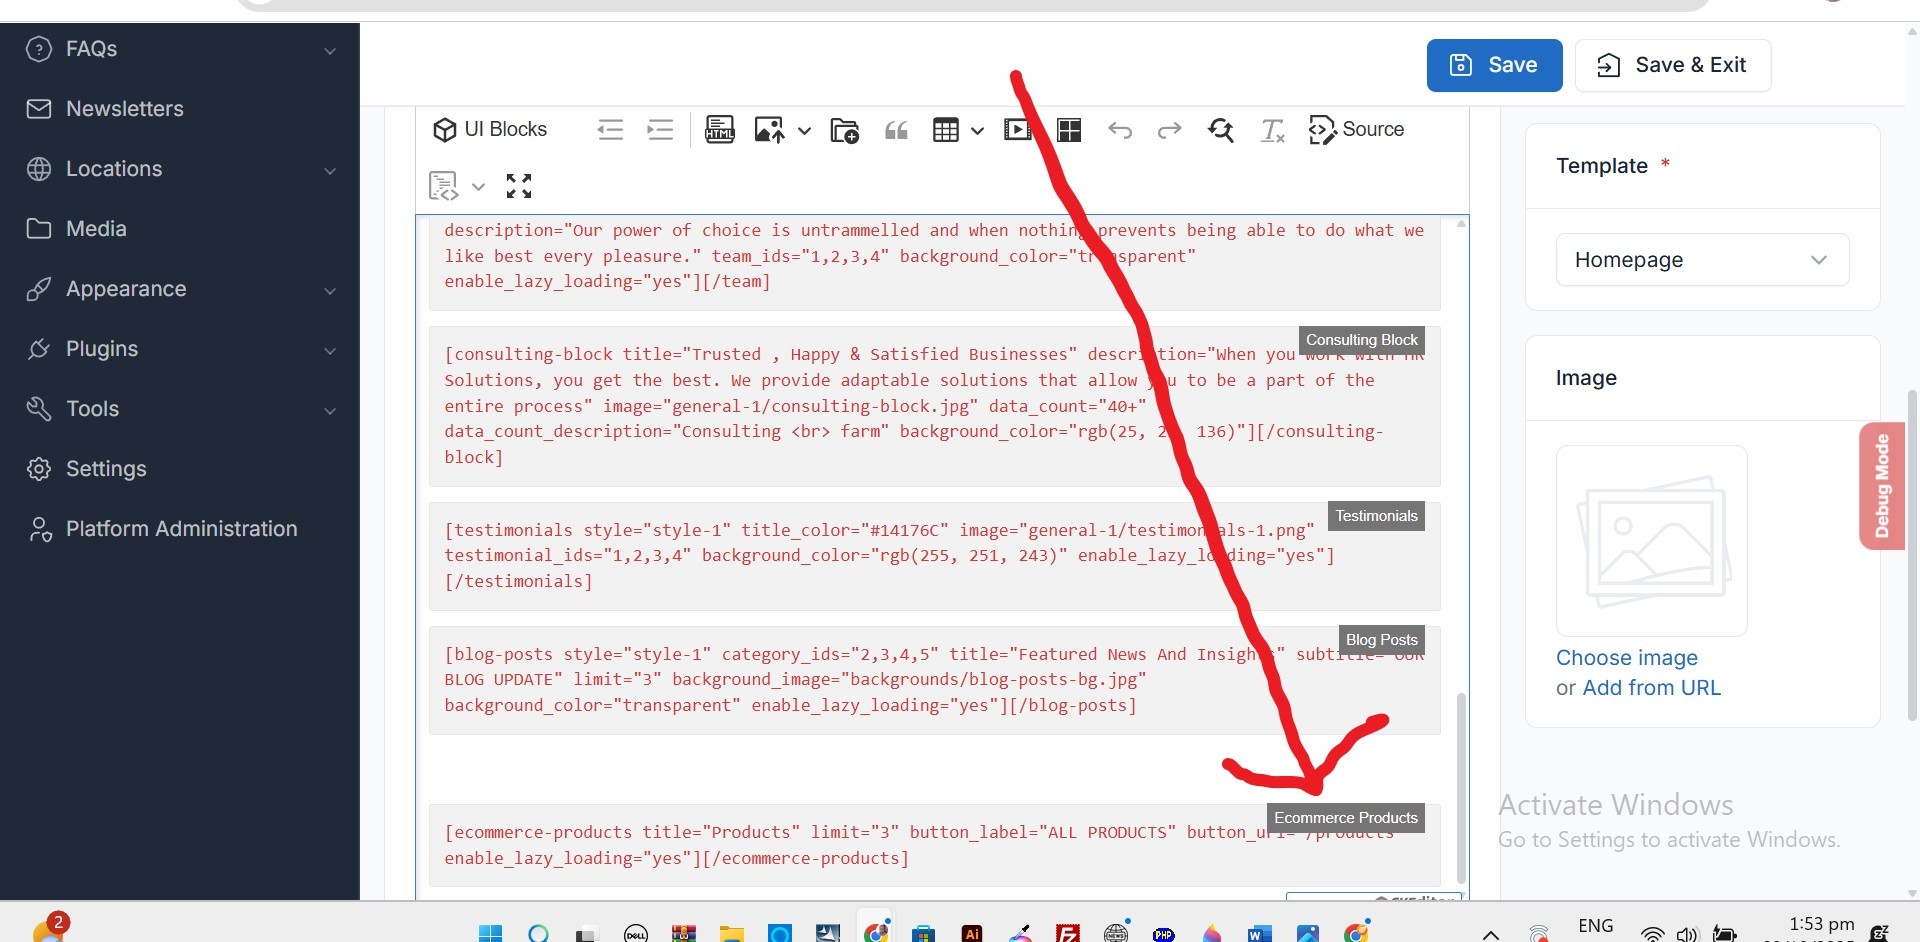Click the decrease indent icon
This screenshot has width=1920, height=942.
point(610,130)
